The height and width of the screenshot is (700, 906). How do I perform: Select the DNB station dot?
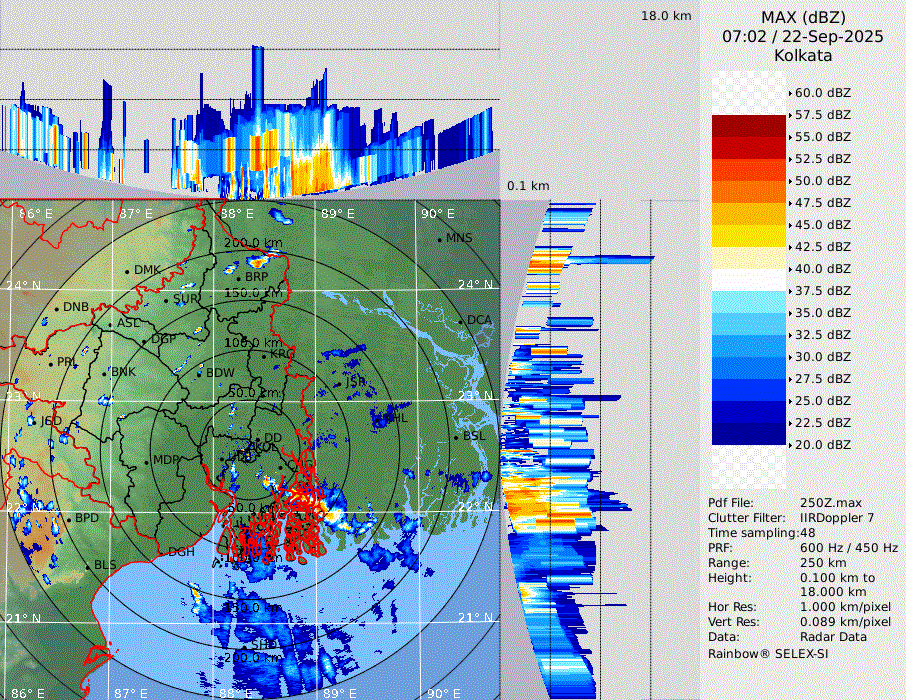pyautogui.click(x=56, y=308)
